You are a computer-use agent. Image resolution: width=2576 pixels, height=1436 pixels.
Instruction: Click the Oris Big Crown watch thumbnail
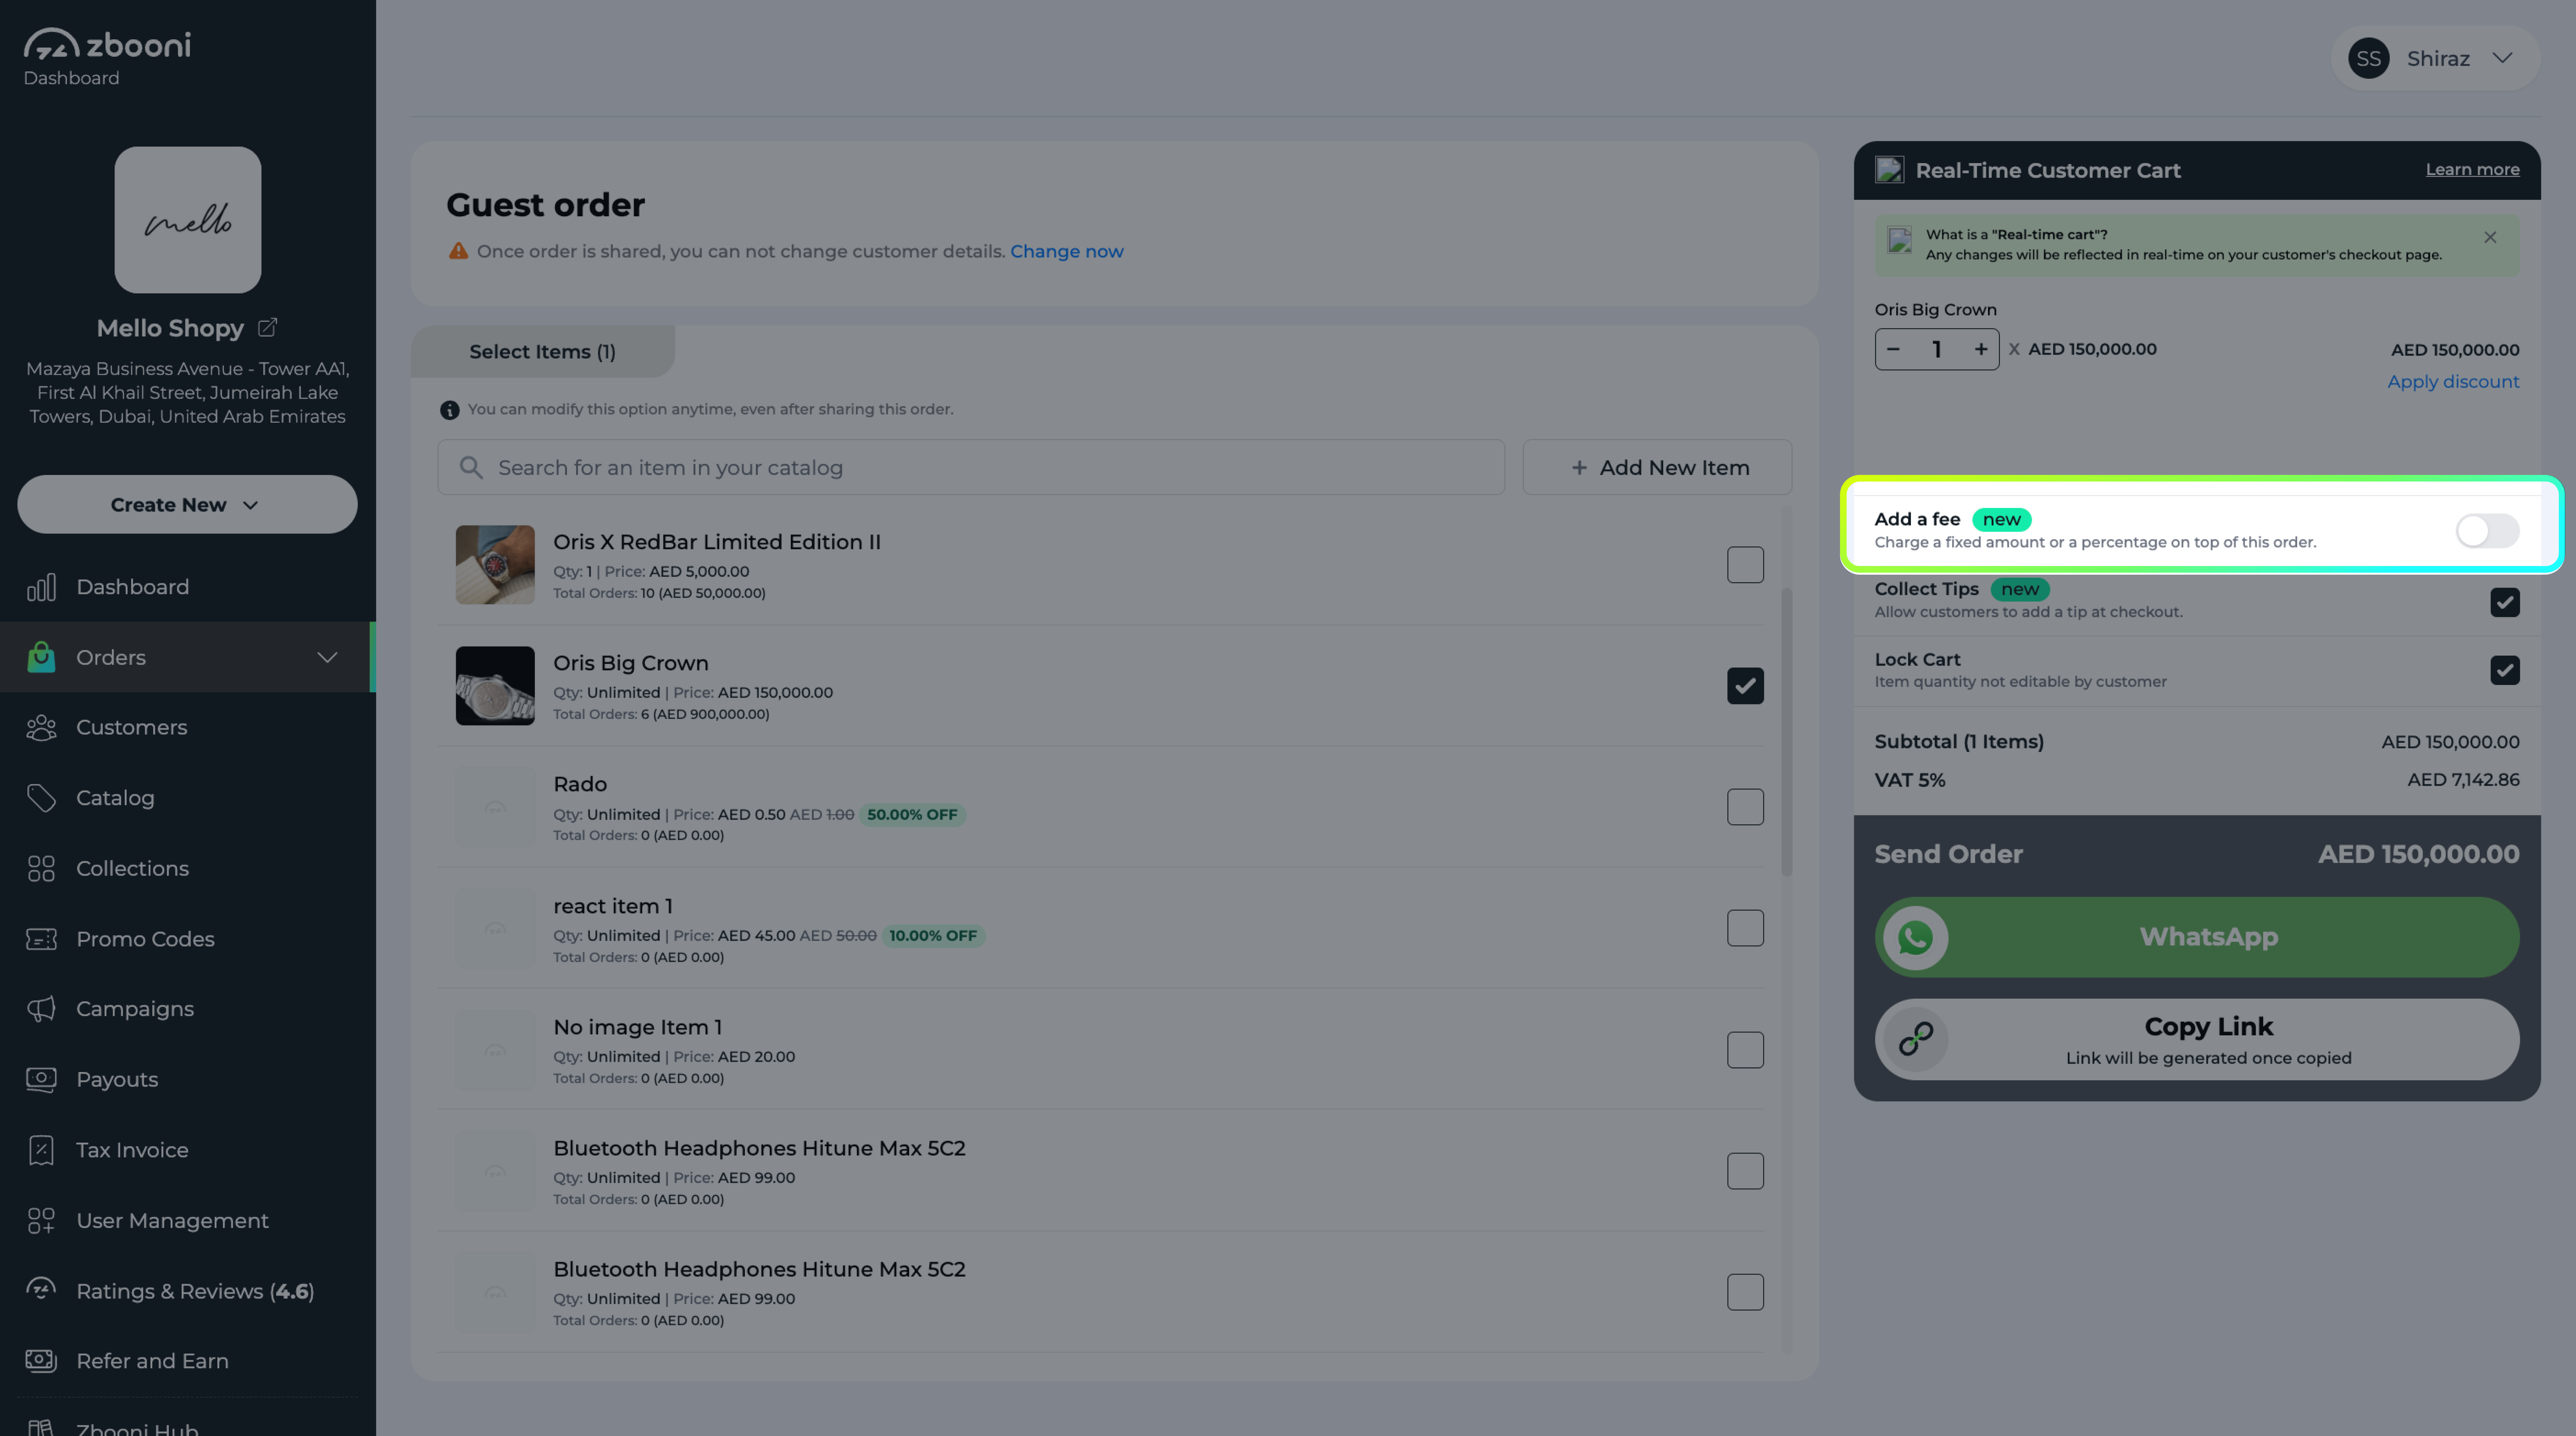click(495, 686)
